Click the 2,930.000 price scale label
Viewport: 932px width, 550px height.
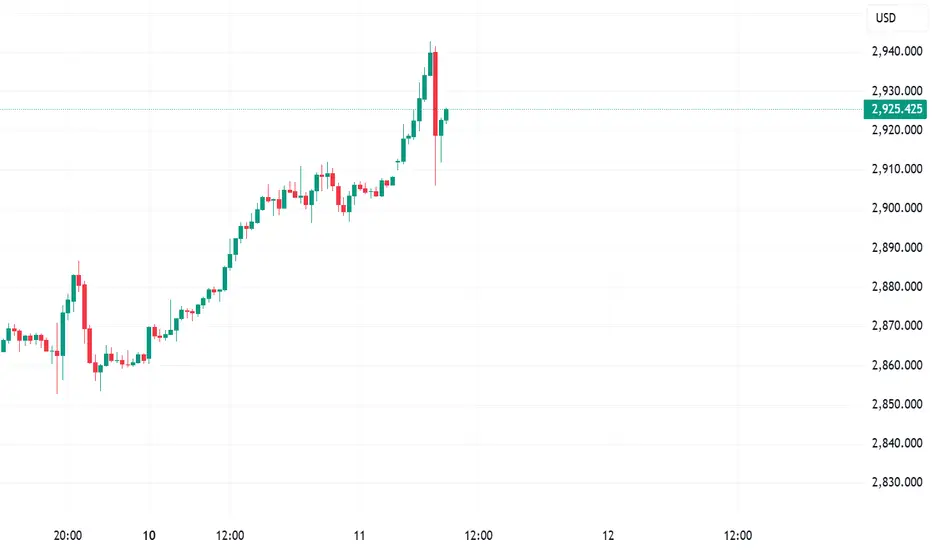point(897,91)
